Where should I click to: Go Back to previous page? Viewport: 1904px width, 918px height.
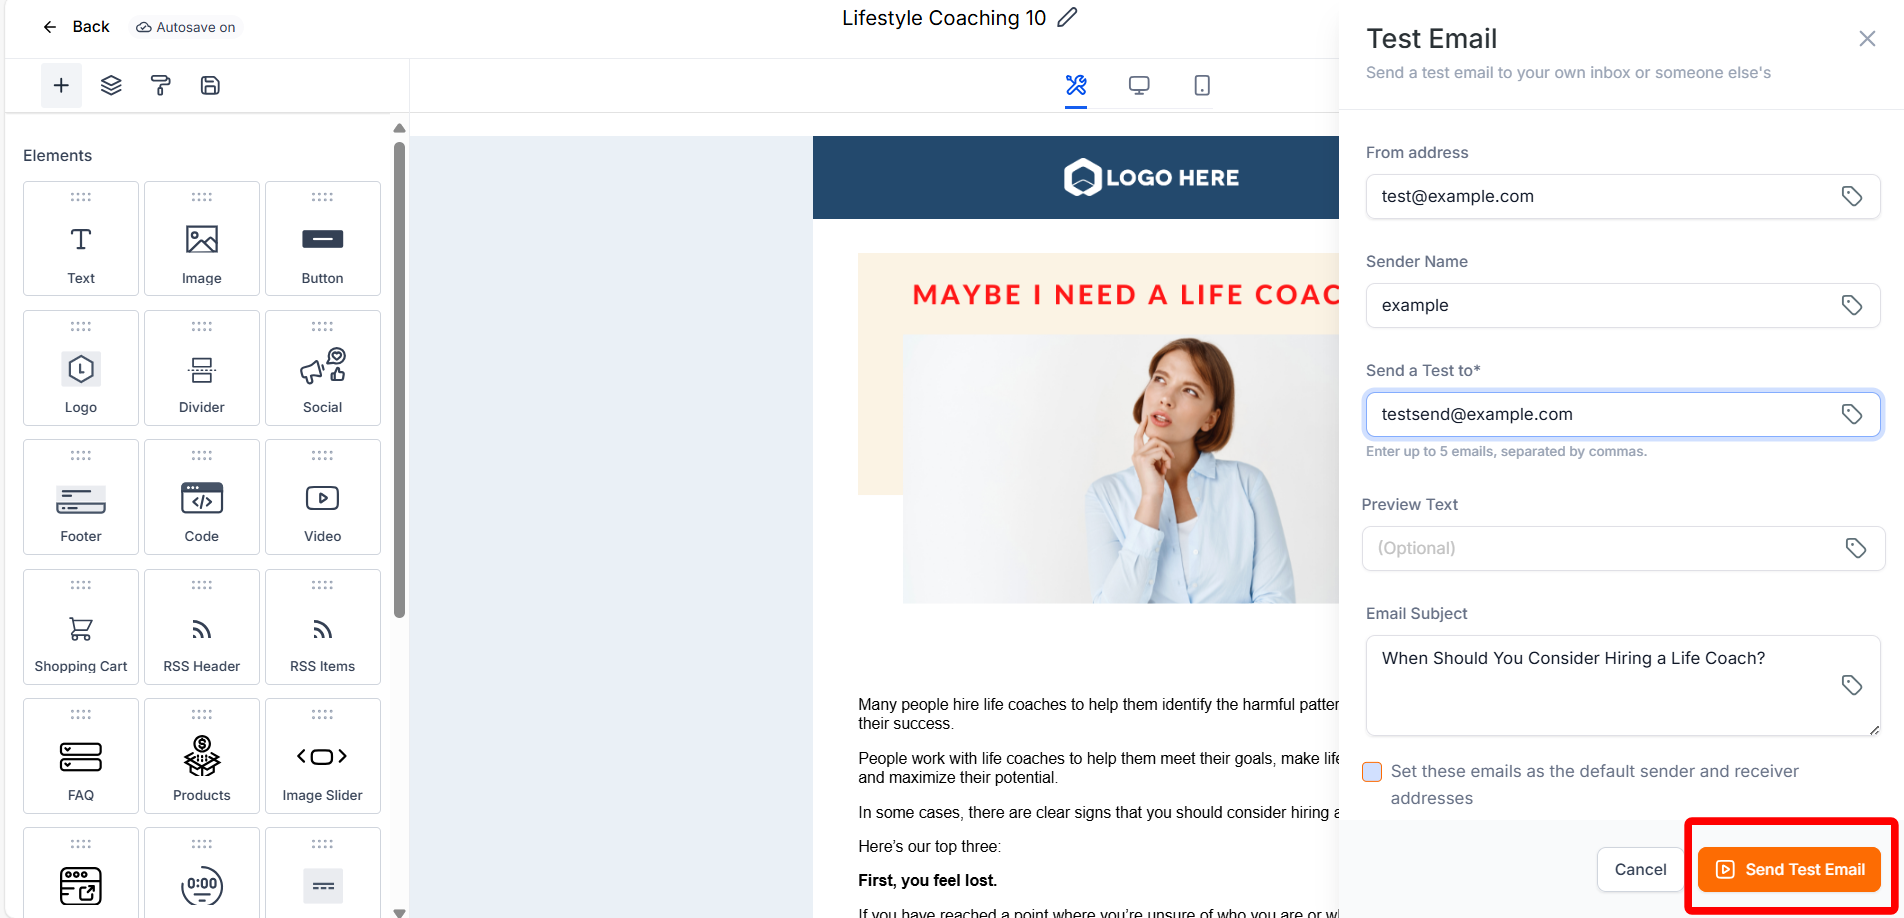[x=76, y=27]
